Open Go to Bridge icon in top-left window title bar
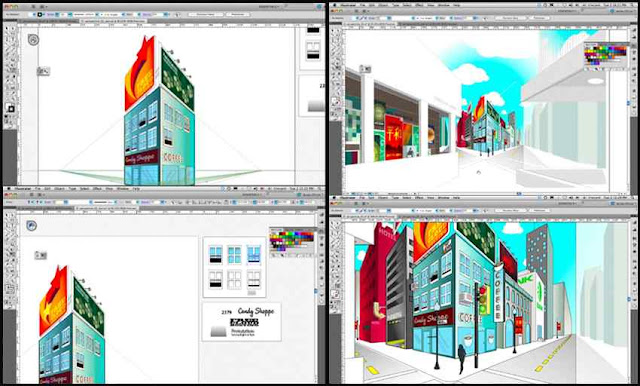Image resolution: width=640 pixels, height=386 pixels. click(33, 7)
